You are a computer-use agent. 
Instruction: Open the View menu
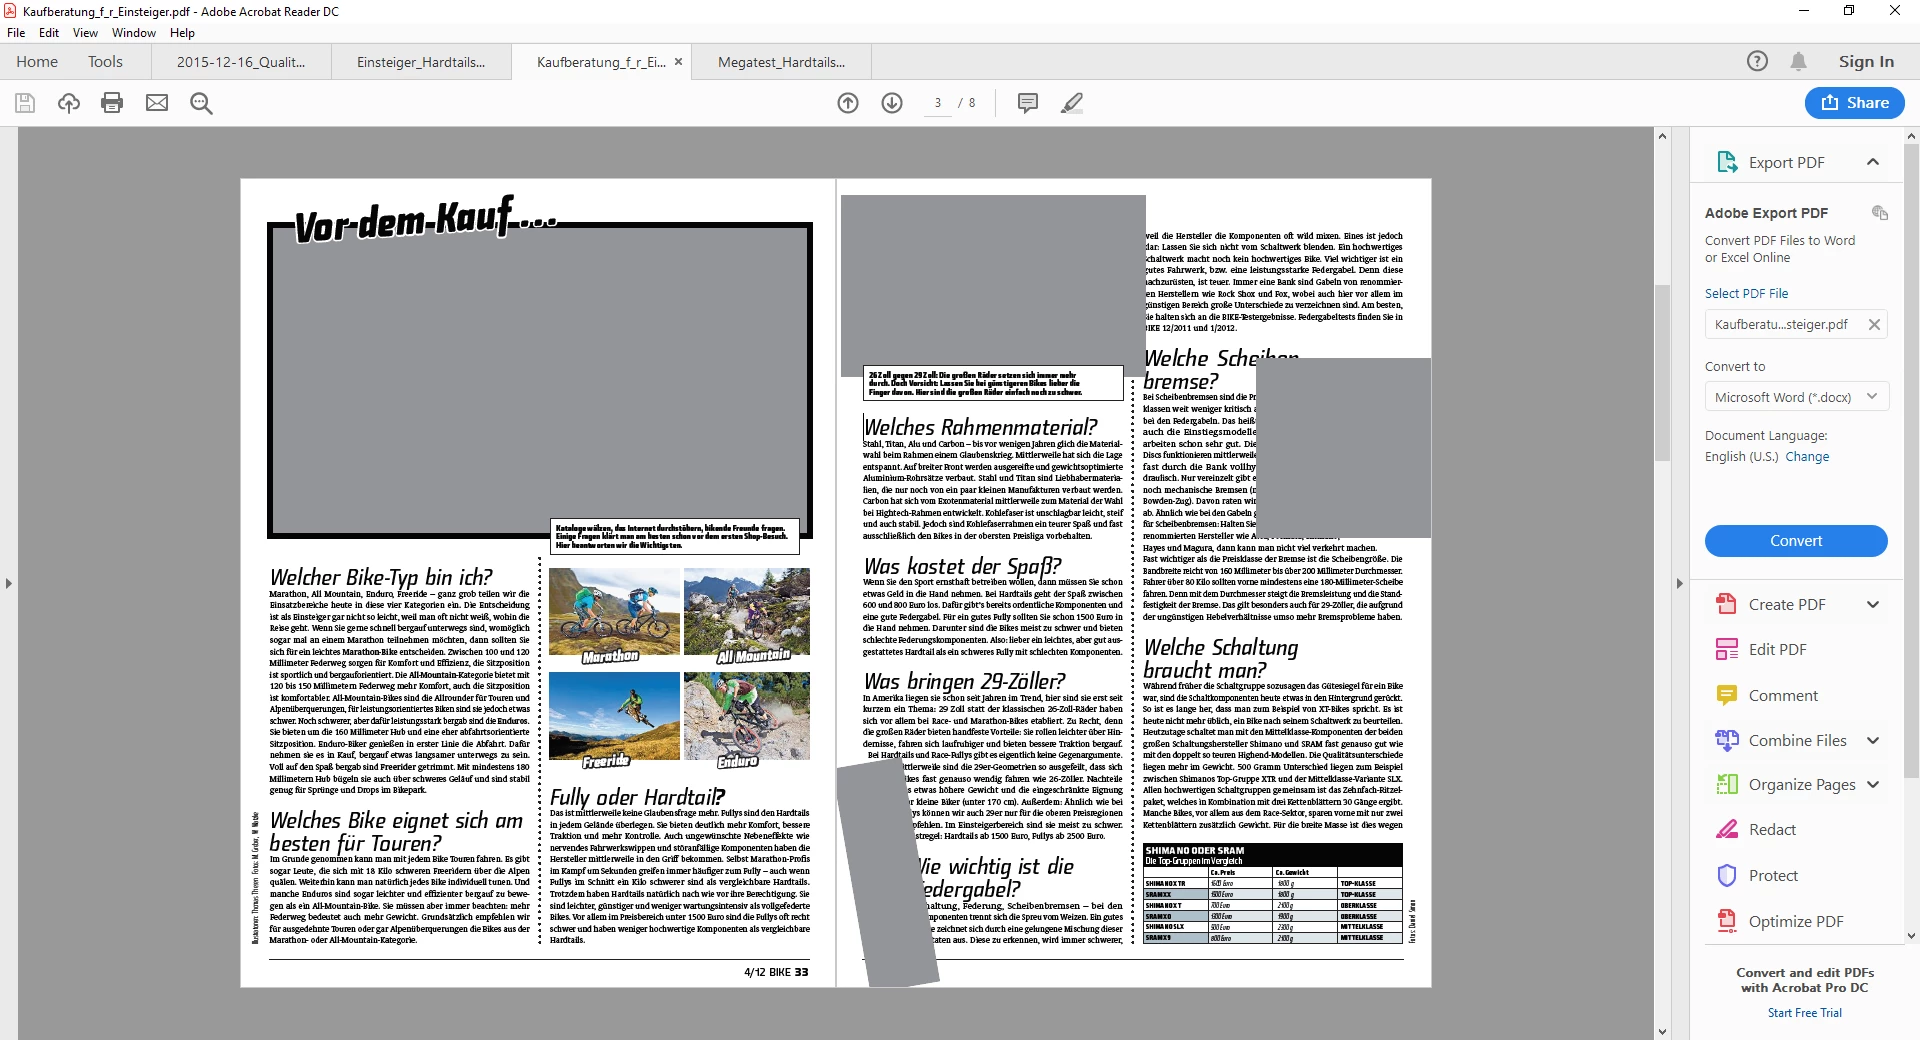coord(85,33)
